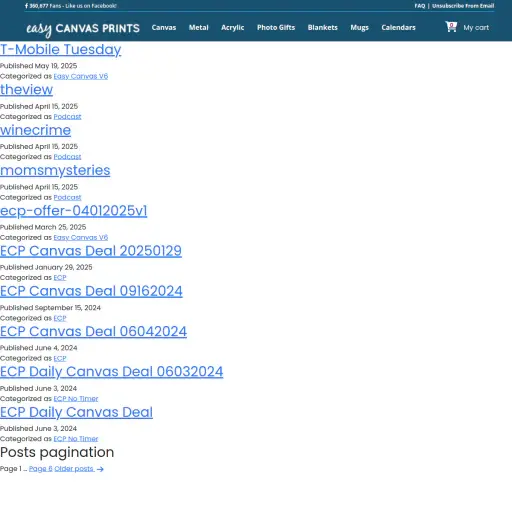512x512 pixels.
Task: Click the 'Published January 29, 2025' text
Action: (x=46, y=267)
